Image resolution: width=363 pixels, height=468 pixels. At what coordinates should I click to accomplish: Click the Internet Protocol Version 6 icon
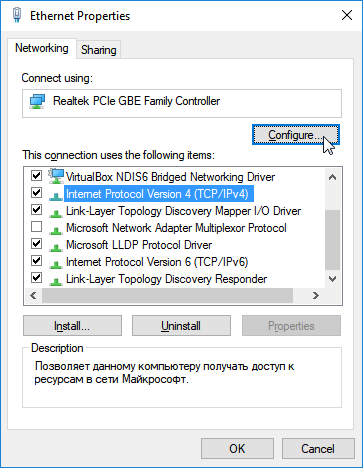click(56, 264)
